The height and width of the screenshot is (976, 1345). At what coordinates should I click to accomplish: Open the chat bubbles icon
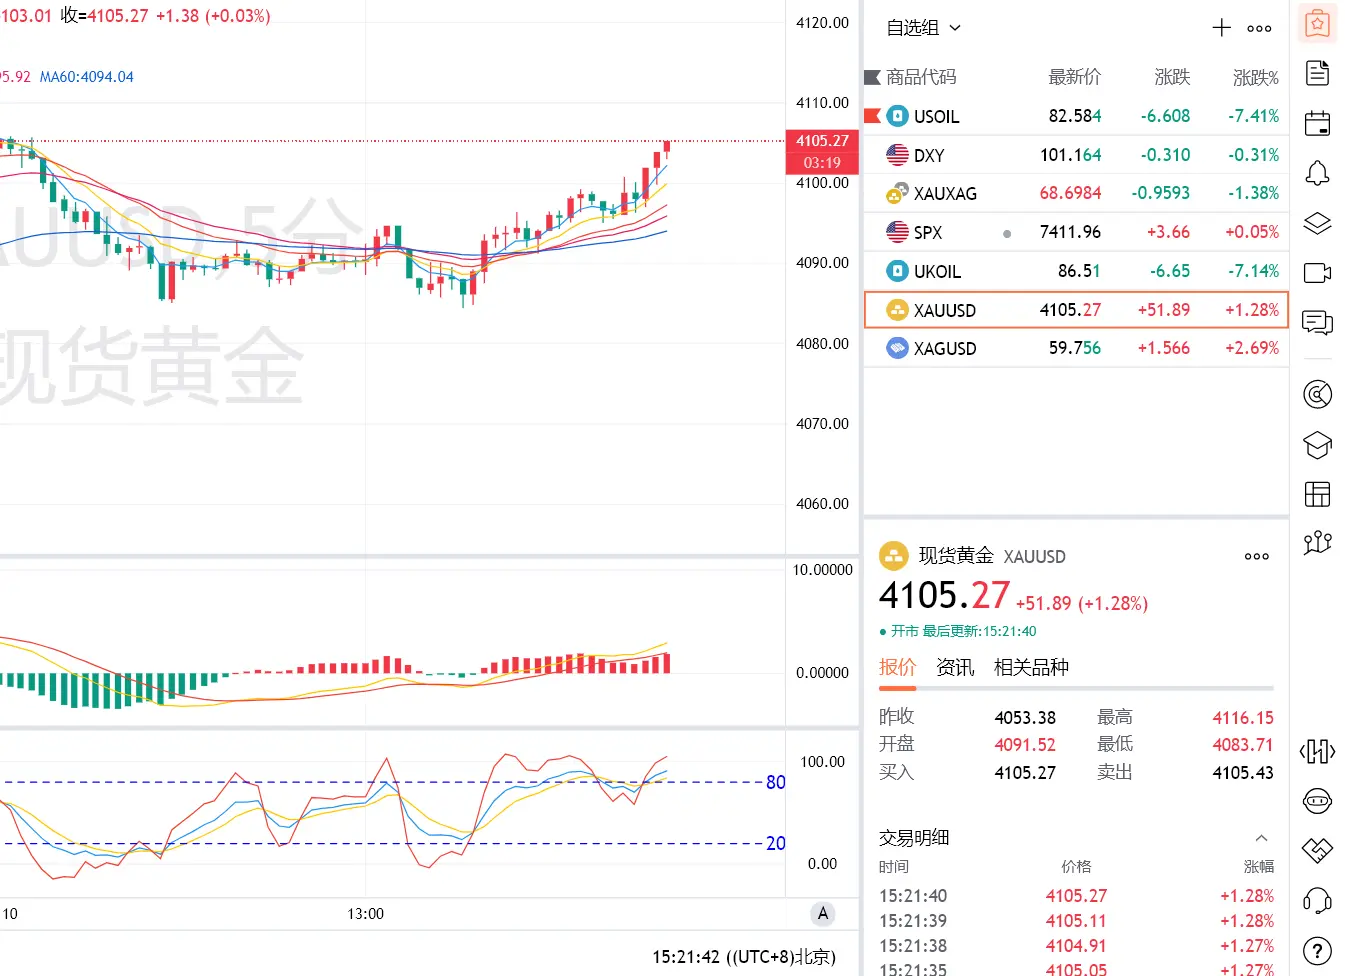click(x=1317, y=322)
